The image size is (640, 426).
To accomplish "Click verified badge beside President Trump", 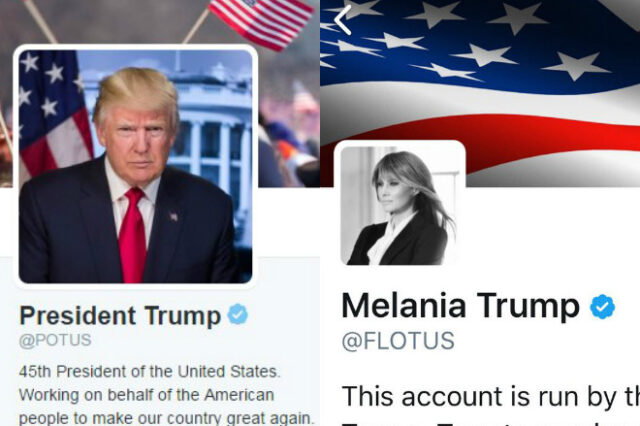I will pyautogui.click(x=238, y=314).
